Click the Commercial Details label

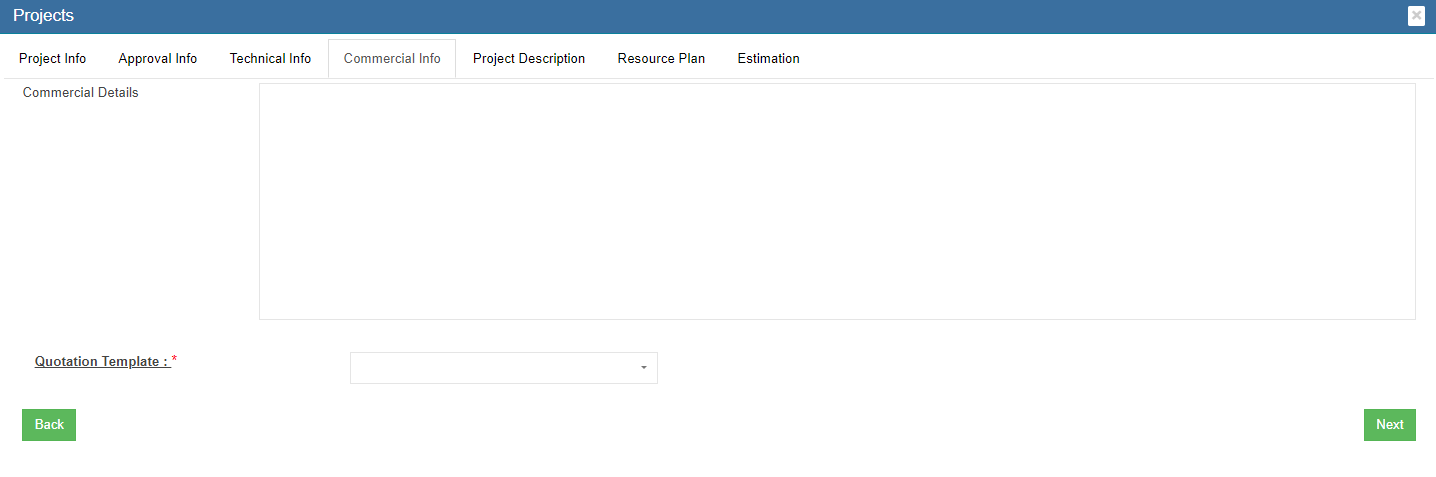point(80,93)
